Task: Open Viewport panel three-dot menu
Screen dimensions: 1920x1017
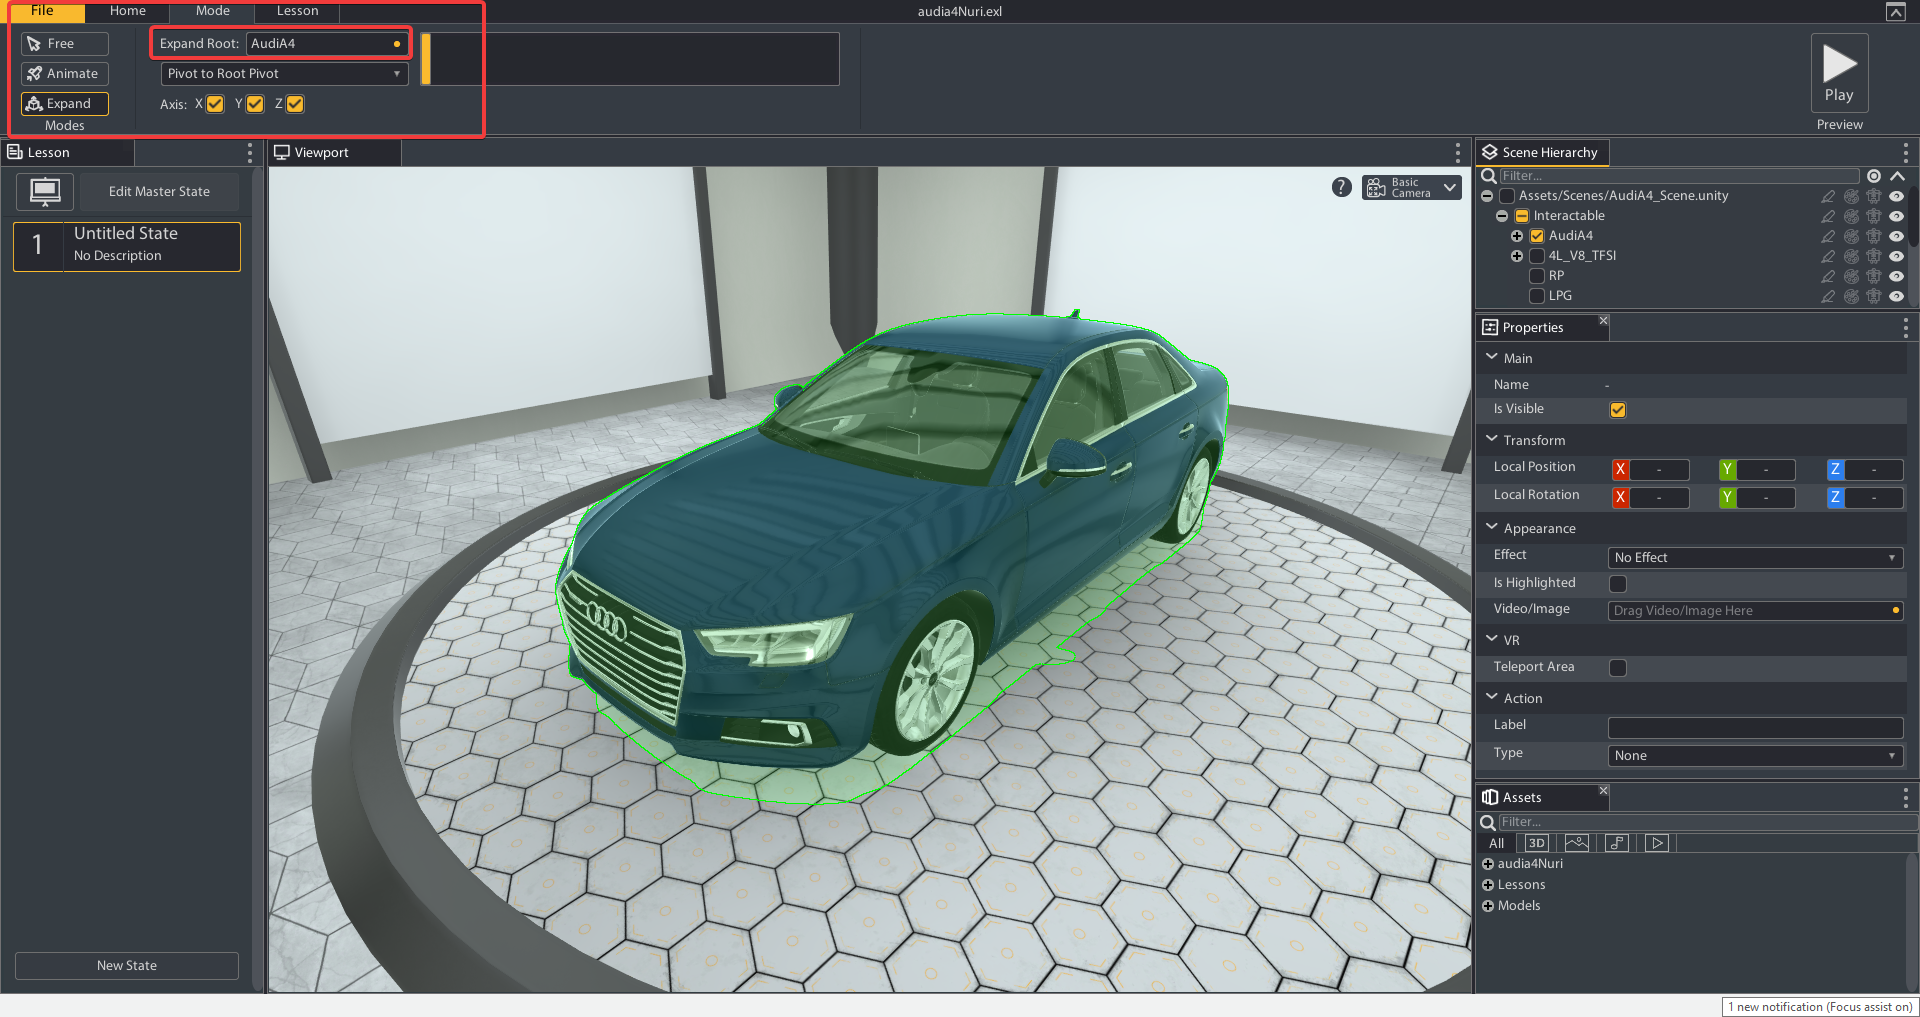Action: point(1458,153)
